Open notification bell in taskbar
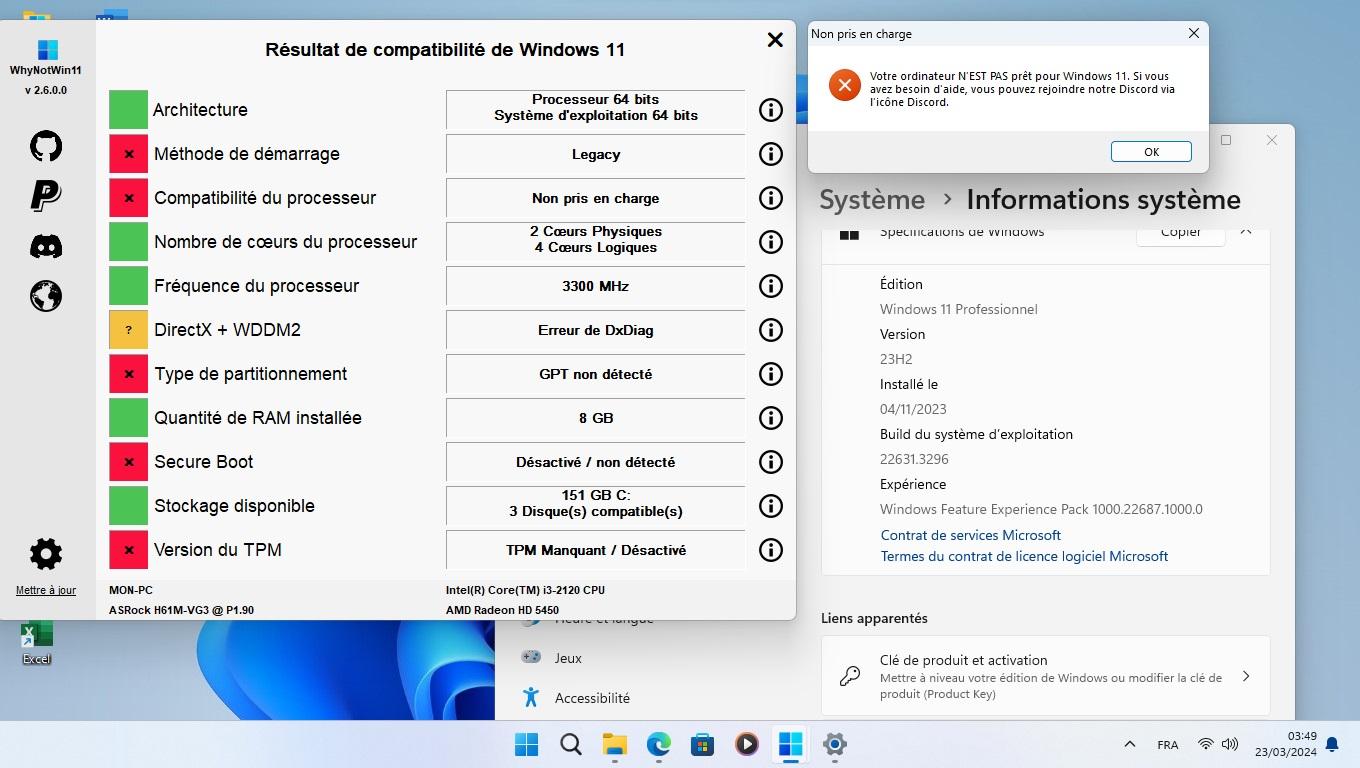Viewport: 1360px width, 768px height. 1332,745
